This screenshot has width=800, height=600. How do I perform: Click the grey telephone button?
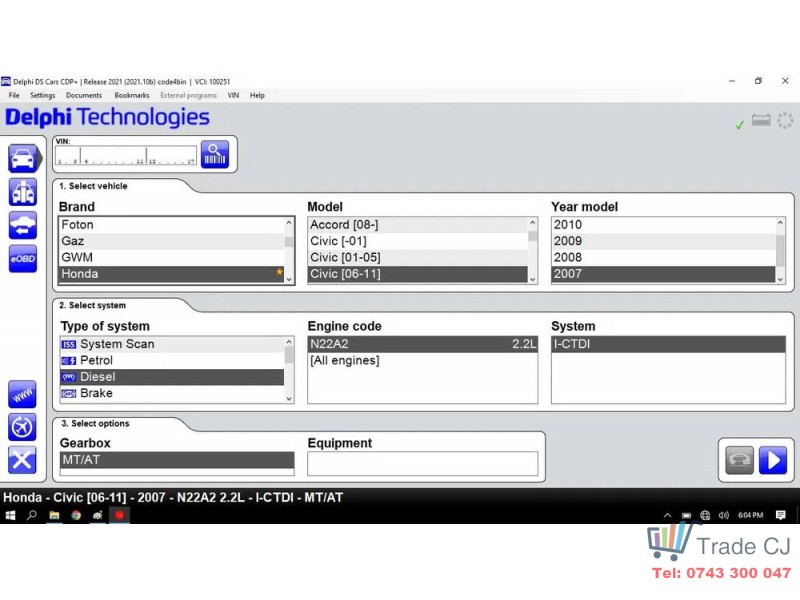click(x=739, y=460)
